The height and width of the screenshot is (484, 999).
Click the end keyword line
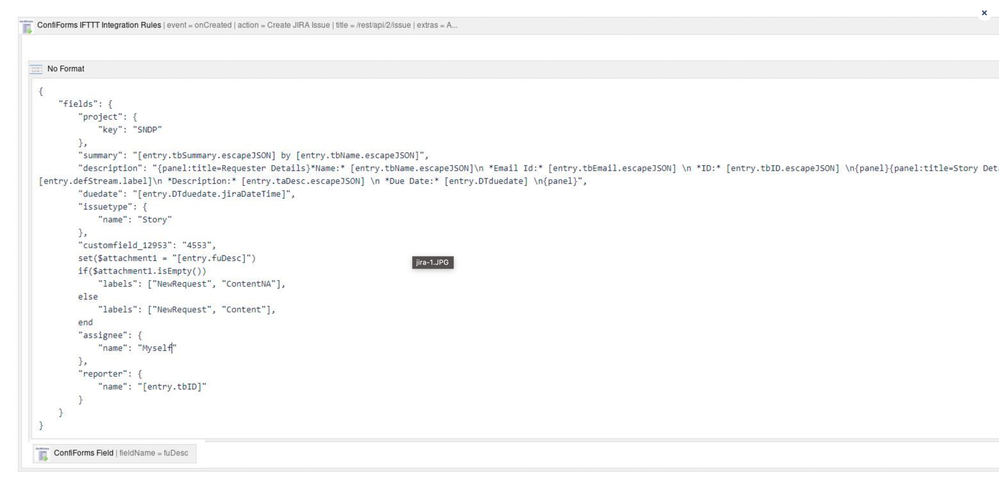(85, 322)
